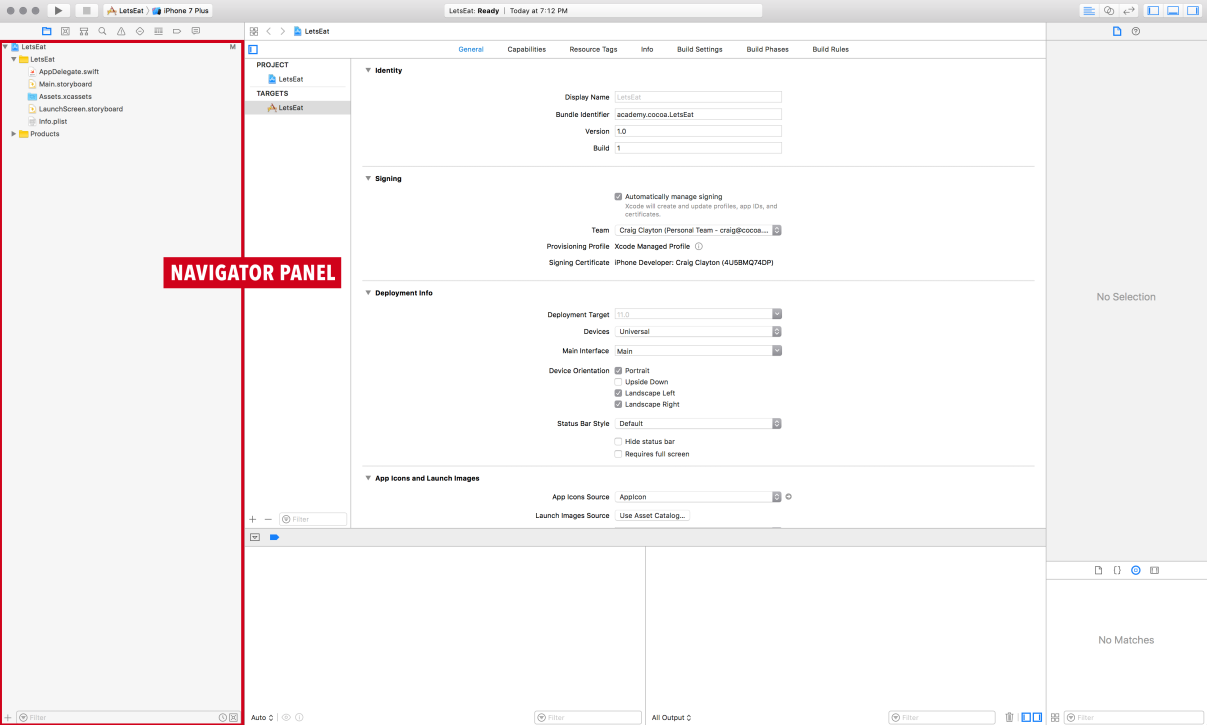Toggle the Utilities panel visibility
This screenshot has height=725, width=1207.
tap(1192, 10)
